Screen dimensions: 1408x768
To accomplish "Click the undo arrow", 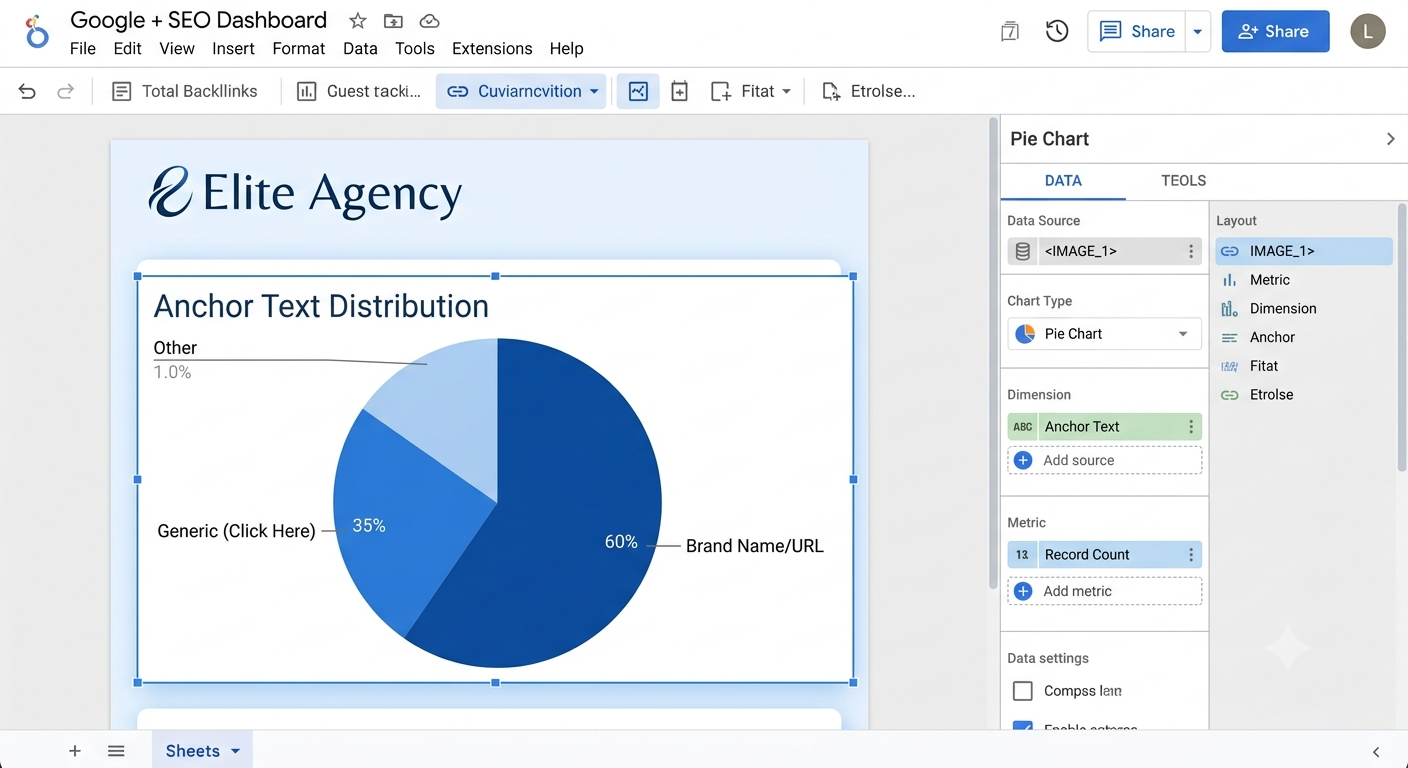I will click(x=27, y=92).
